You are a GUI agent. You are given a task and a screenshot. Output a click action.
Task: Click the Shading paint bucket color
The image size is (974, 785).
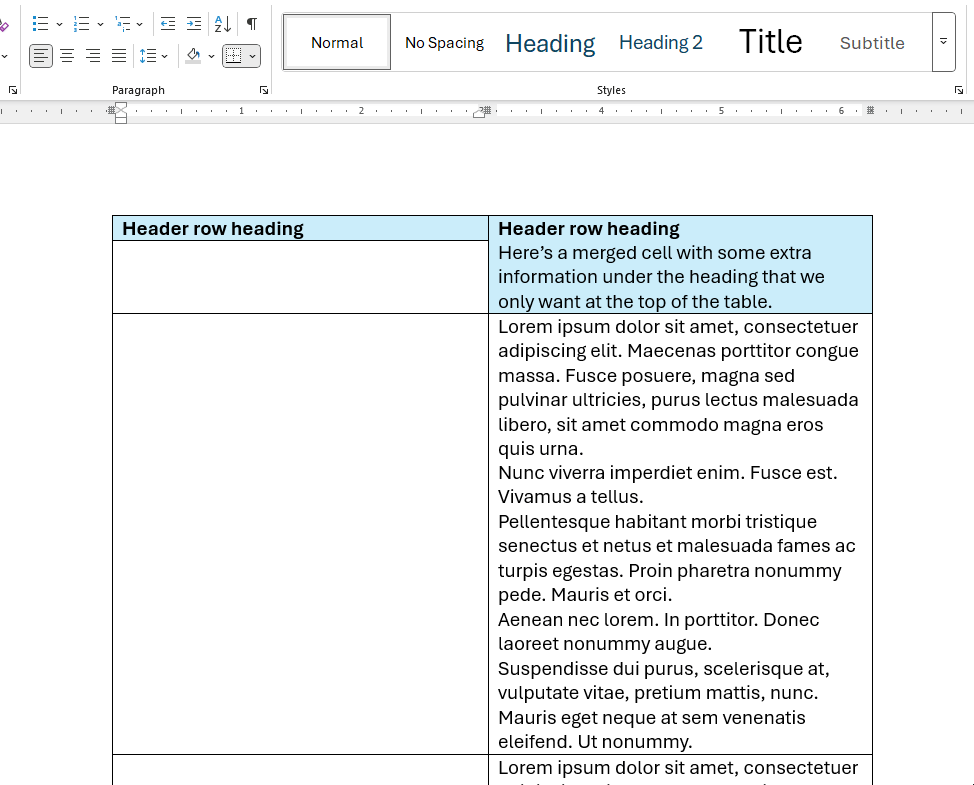pyautogui.click(x=194, y=56)
